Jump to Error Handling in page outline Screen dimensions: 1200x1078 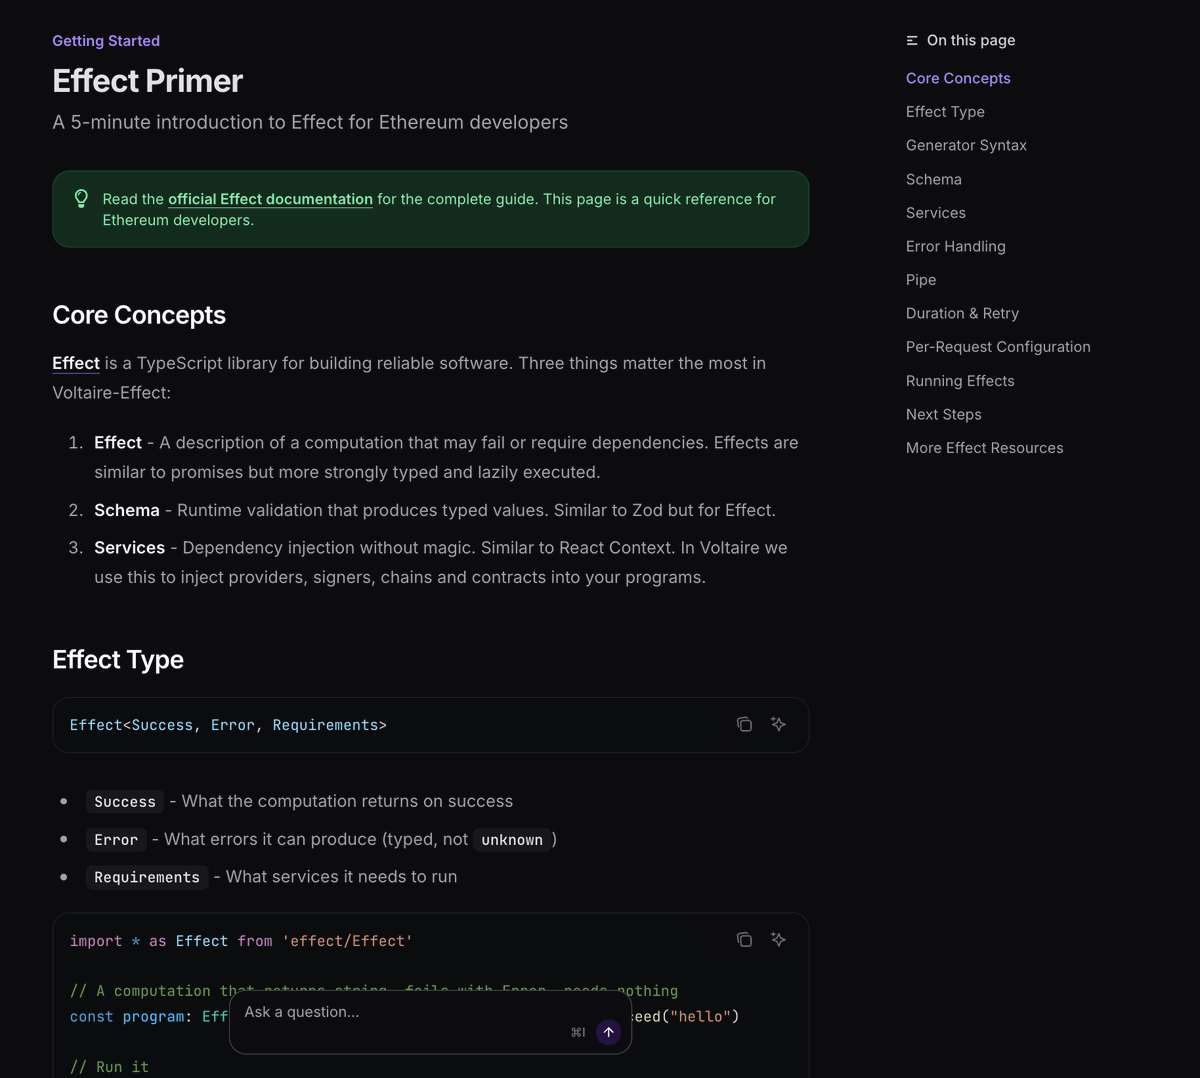[x=956, y=246]
